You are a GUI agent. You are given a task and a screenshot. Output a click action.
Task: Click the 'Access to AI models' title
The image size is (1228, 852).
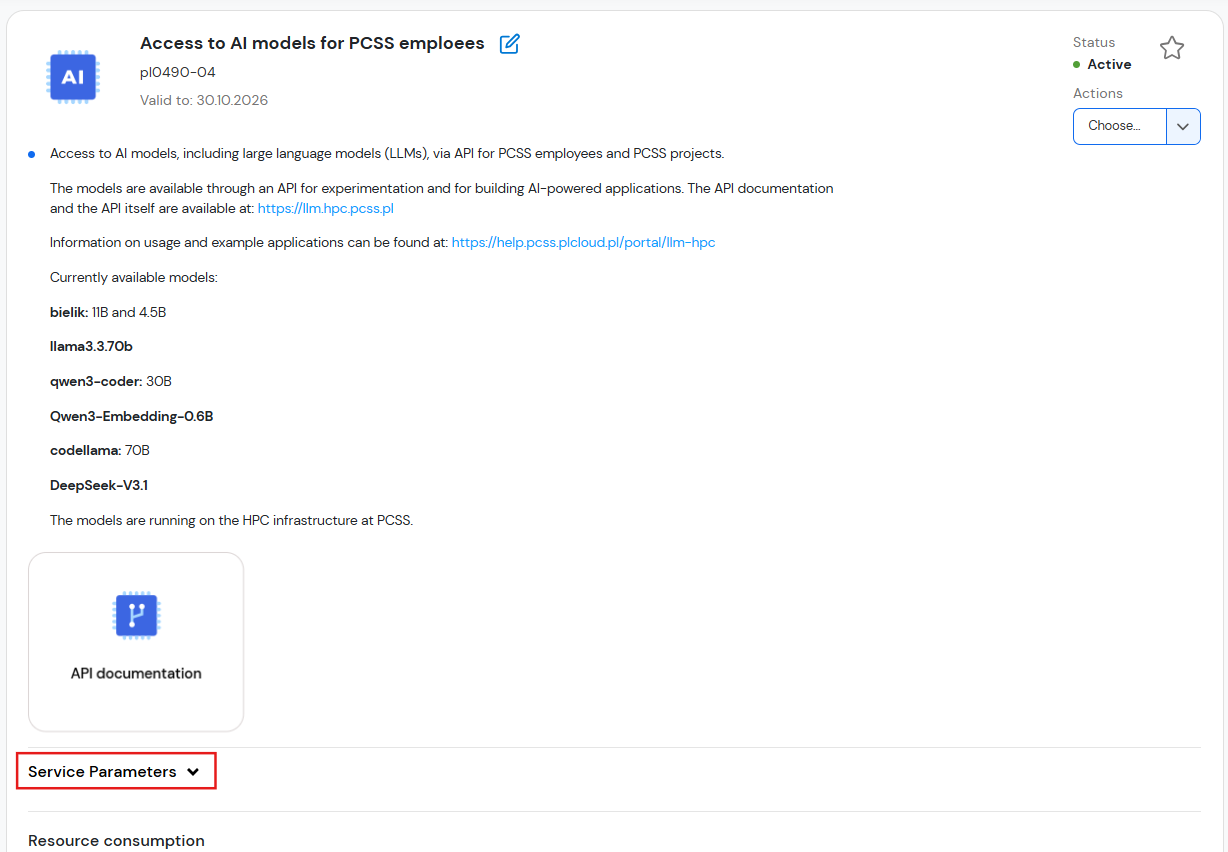point(312,44)
